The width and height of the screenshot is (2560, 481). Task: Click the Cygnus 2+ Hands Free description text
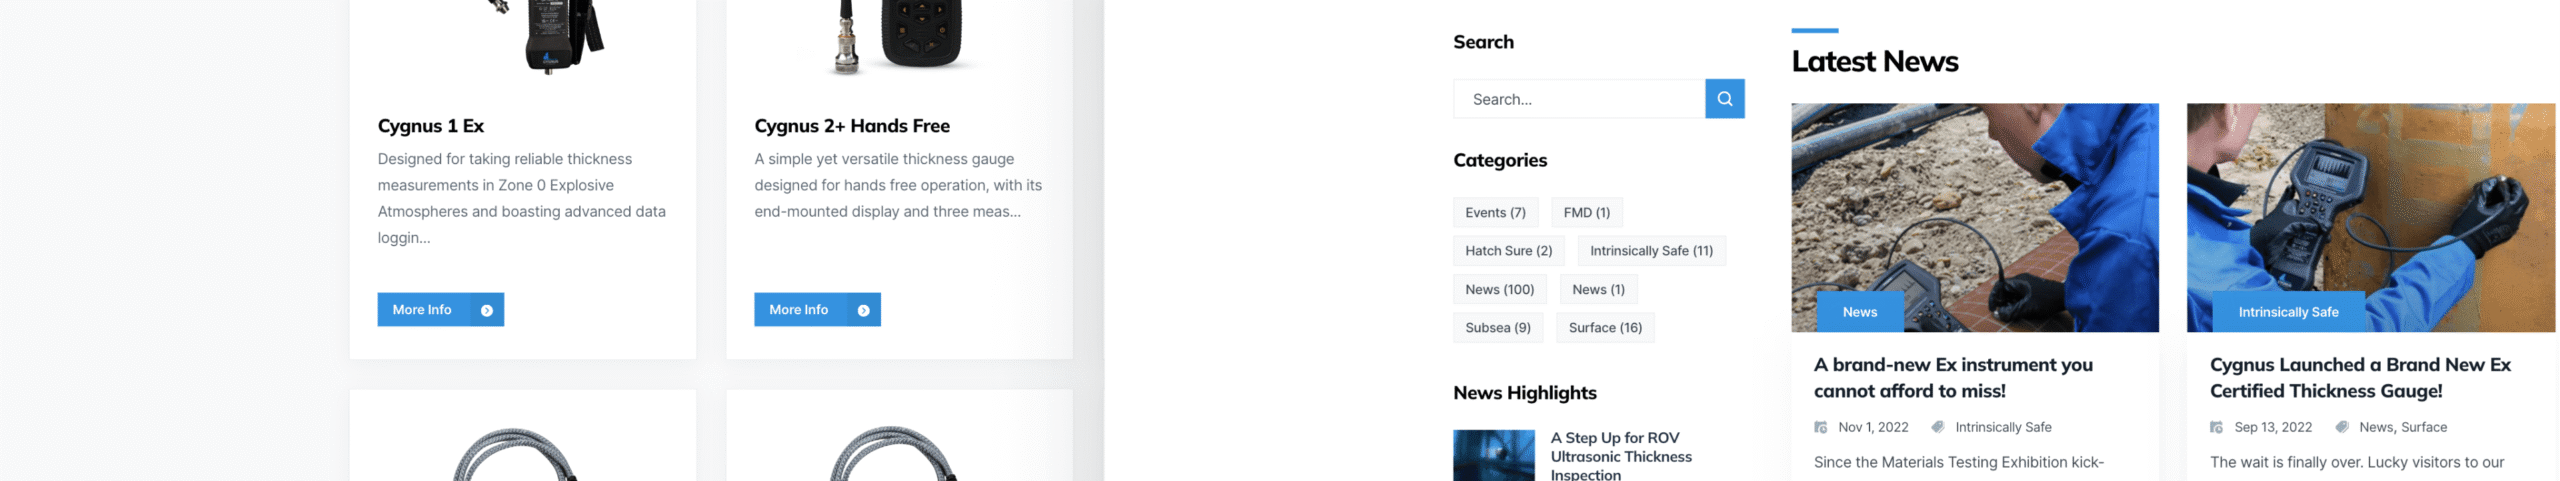898,185
